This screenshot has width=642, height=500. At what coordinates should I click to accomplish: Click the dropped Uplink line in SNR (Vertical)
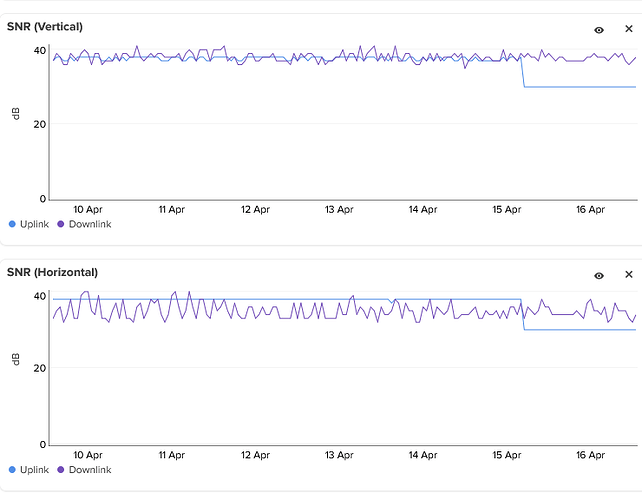point(580,87)
